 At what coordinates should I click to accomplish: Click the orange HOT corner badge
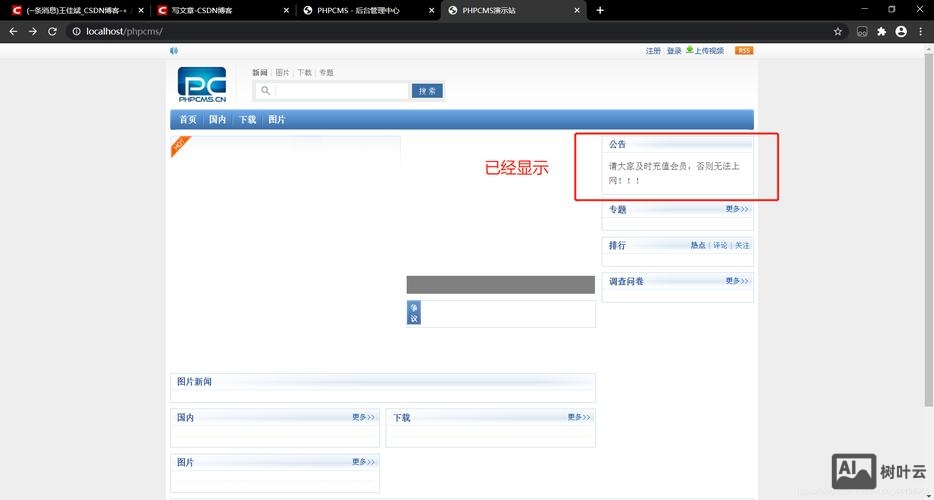coord(180,146)
